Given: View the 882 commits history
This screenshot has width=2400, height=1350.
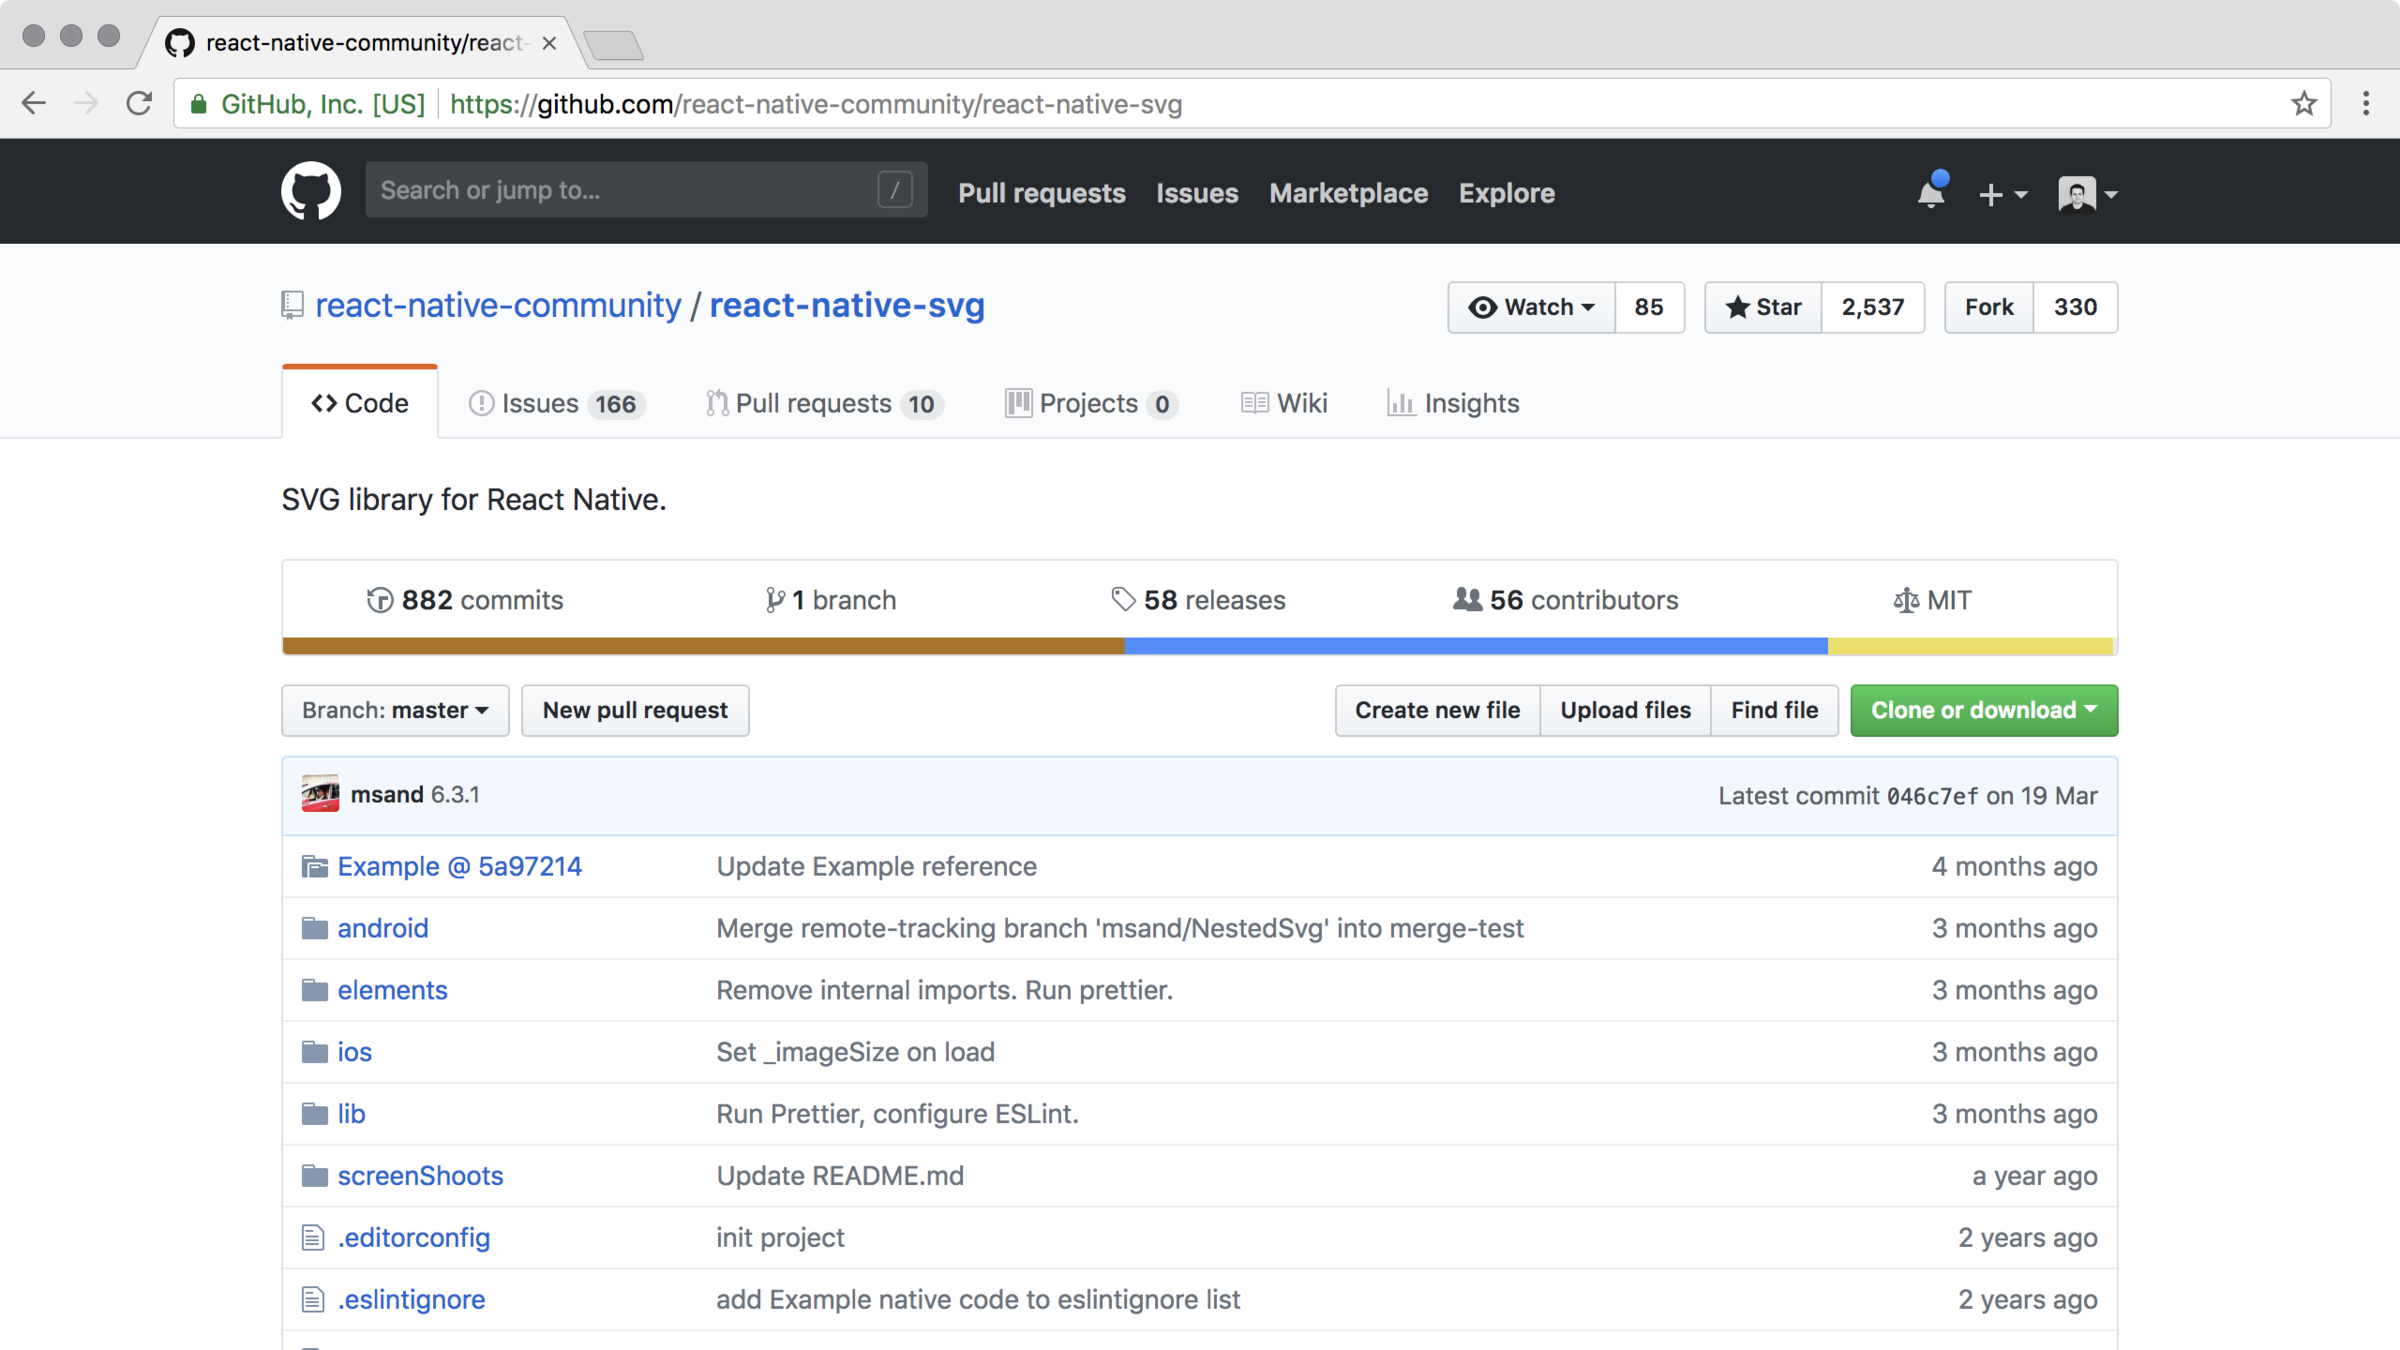Looking at the screenshot, I should [x=465, y=600].
